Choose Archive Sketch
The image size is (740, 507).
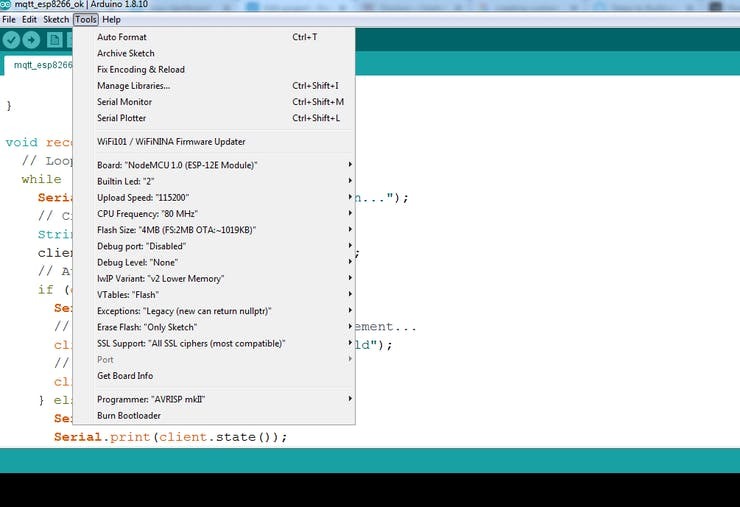pyautogui.click(x=213, y=53)
